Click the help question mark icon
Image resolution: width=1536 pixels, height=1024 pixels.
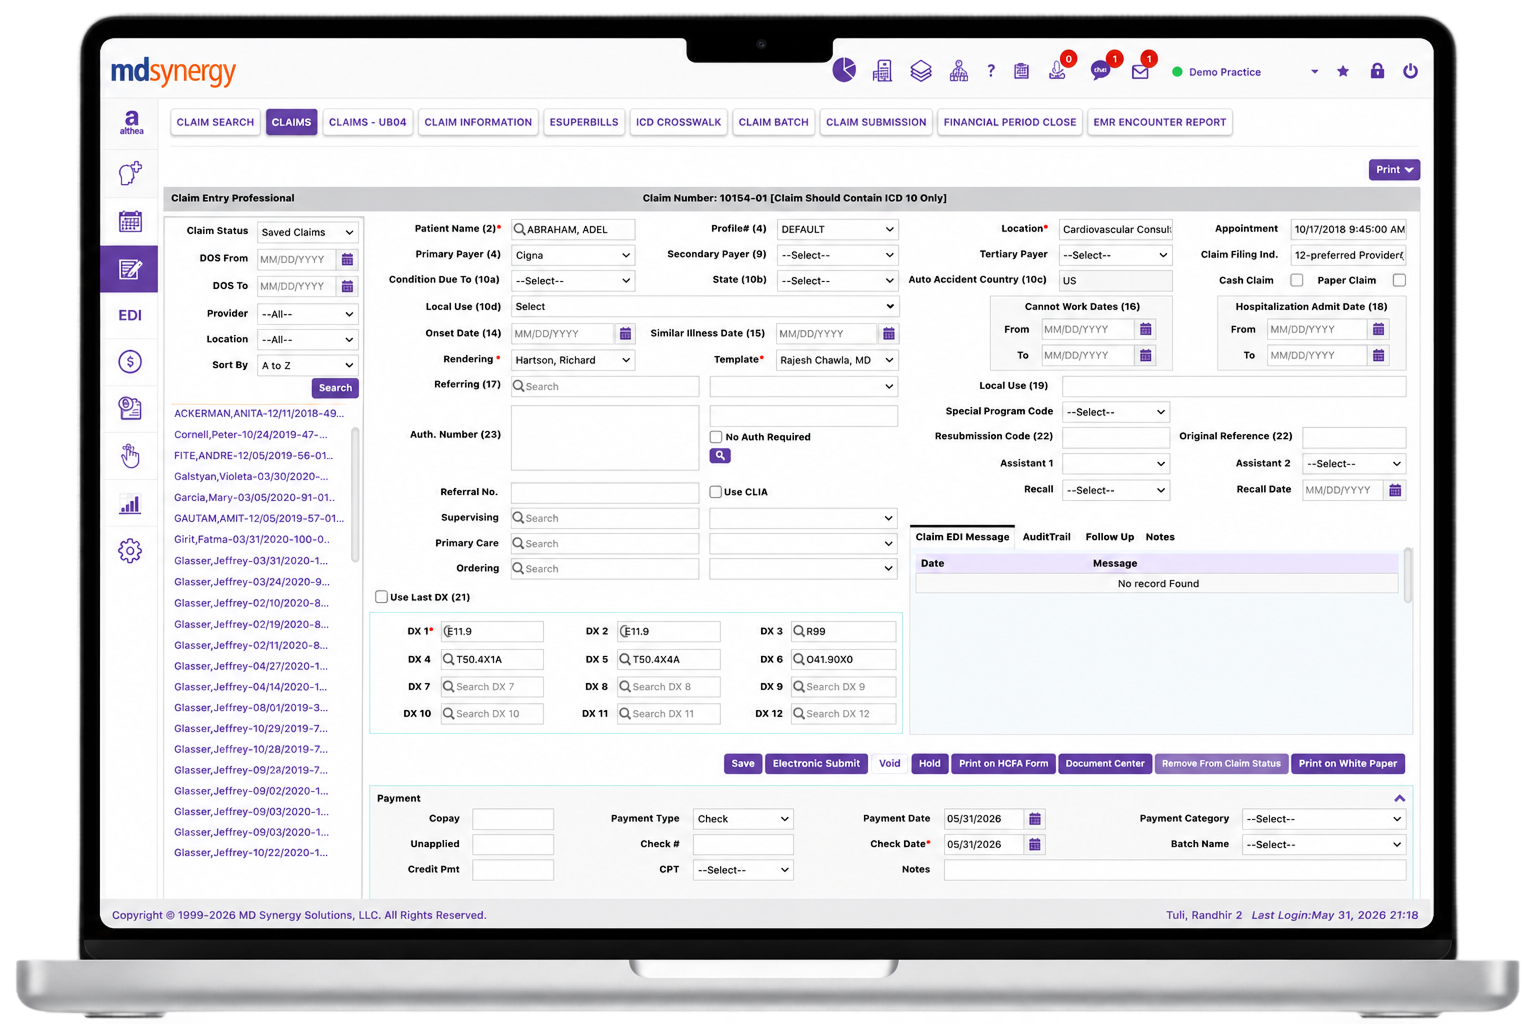click(991, 71)
